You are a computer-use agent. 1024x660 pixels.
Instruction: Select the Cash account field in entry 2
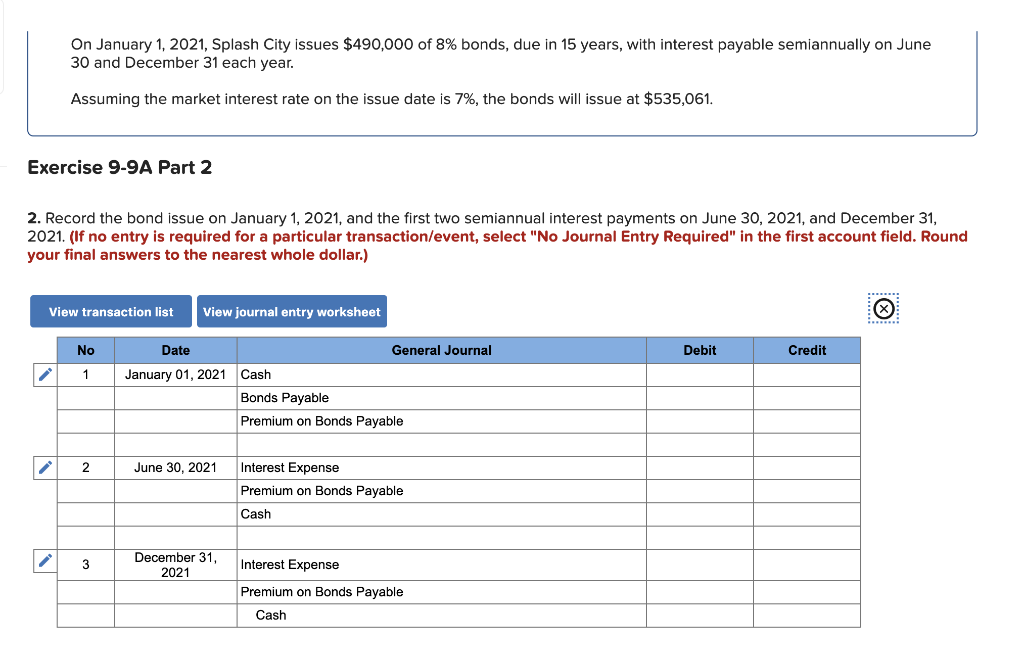(440, 513)
